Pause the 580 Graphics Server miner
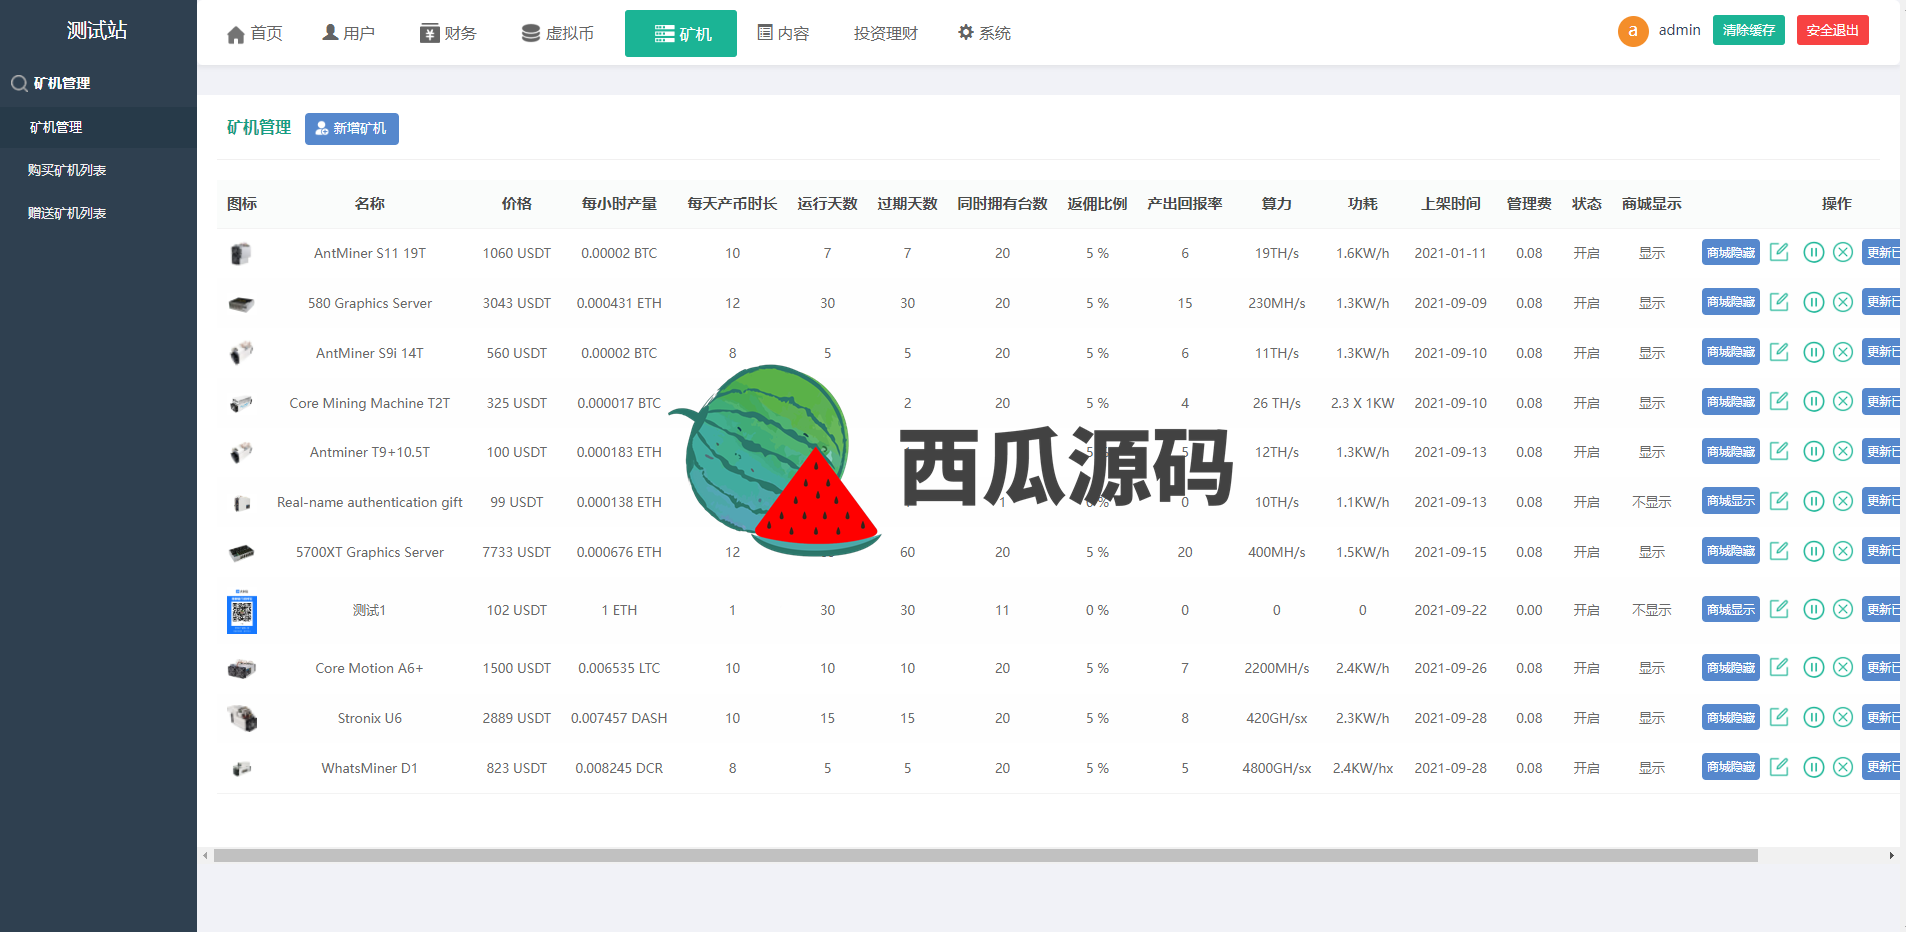 (1814, 302)
